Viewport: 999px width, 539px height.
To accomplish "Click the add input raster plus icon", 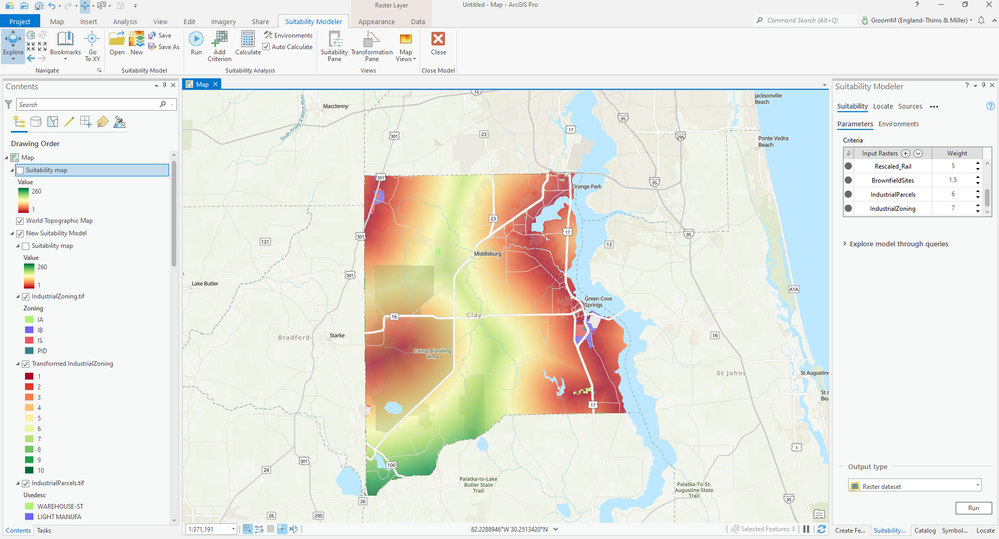I will [x=905, y=153].
